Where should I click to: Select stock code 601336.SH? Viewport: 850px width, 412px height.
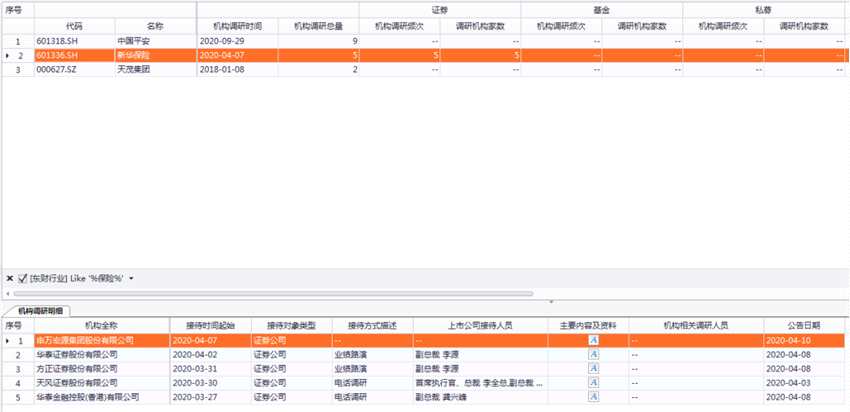click(75, 55)
